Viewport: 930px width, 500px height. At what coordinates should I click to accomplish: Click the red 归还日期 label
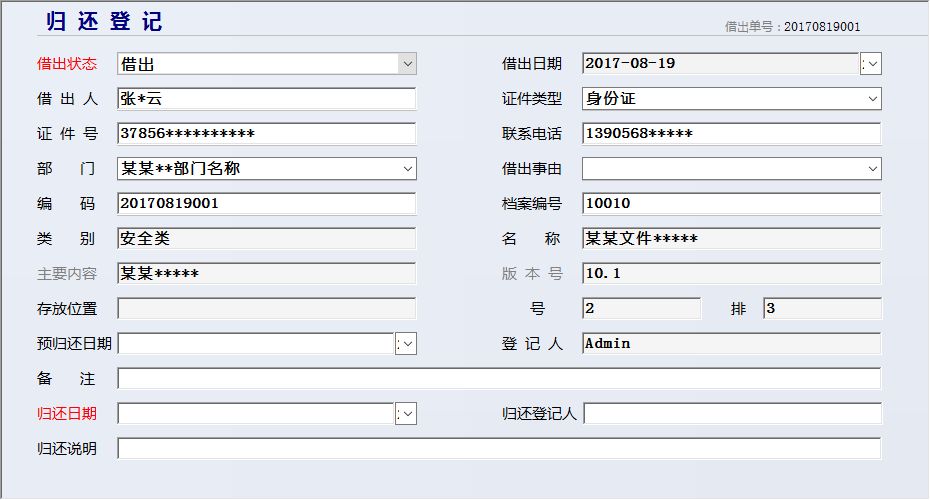point(66,413)
